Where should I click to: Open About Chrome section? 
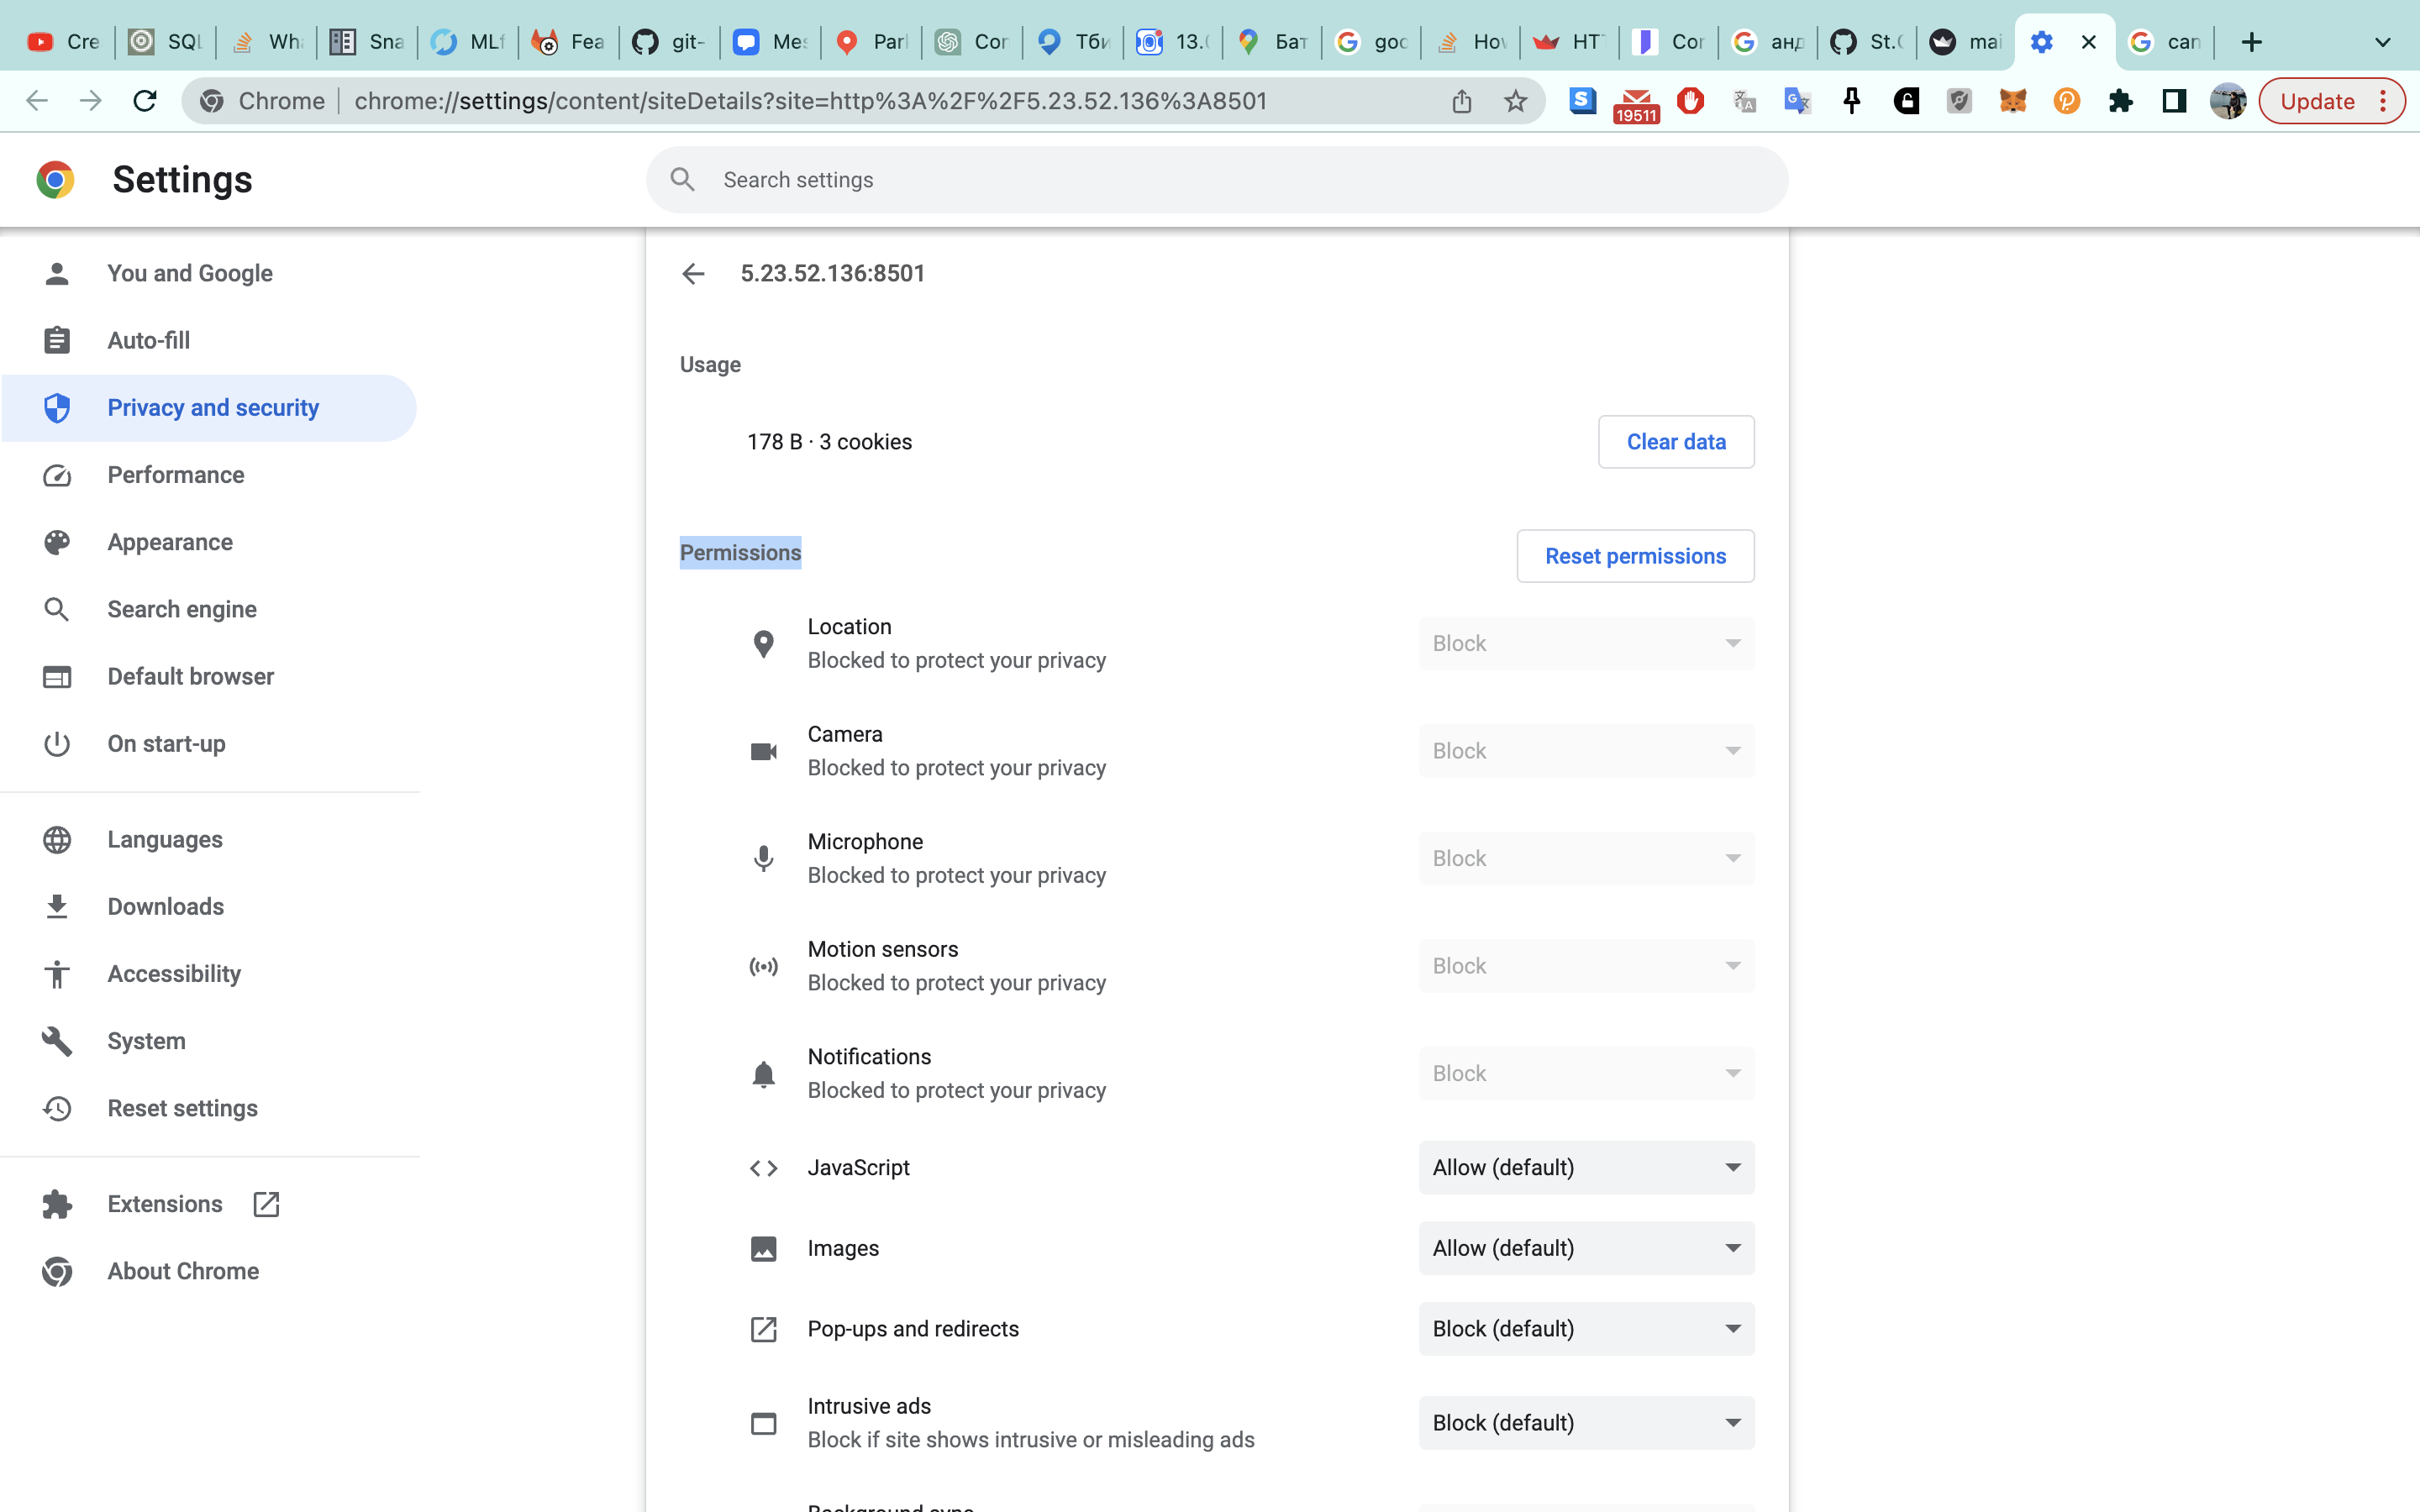[x=183, y=1271]
